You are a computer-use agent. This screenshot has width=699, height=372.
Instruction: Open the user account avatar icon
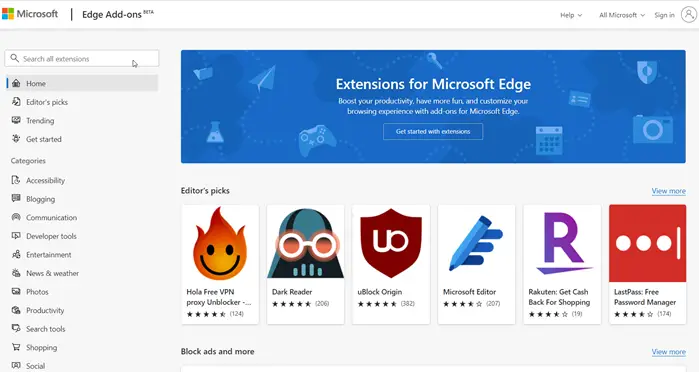689,15
